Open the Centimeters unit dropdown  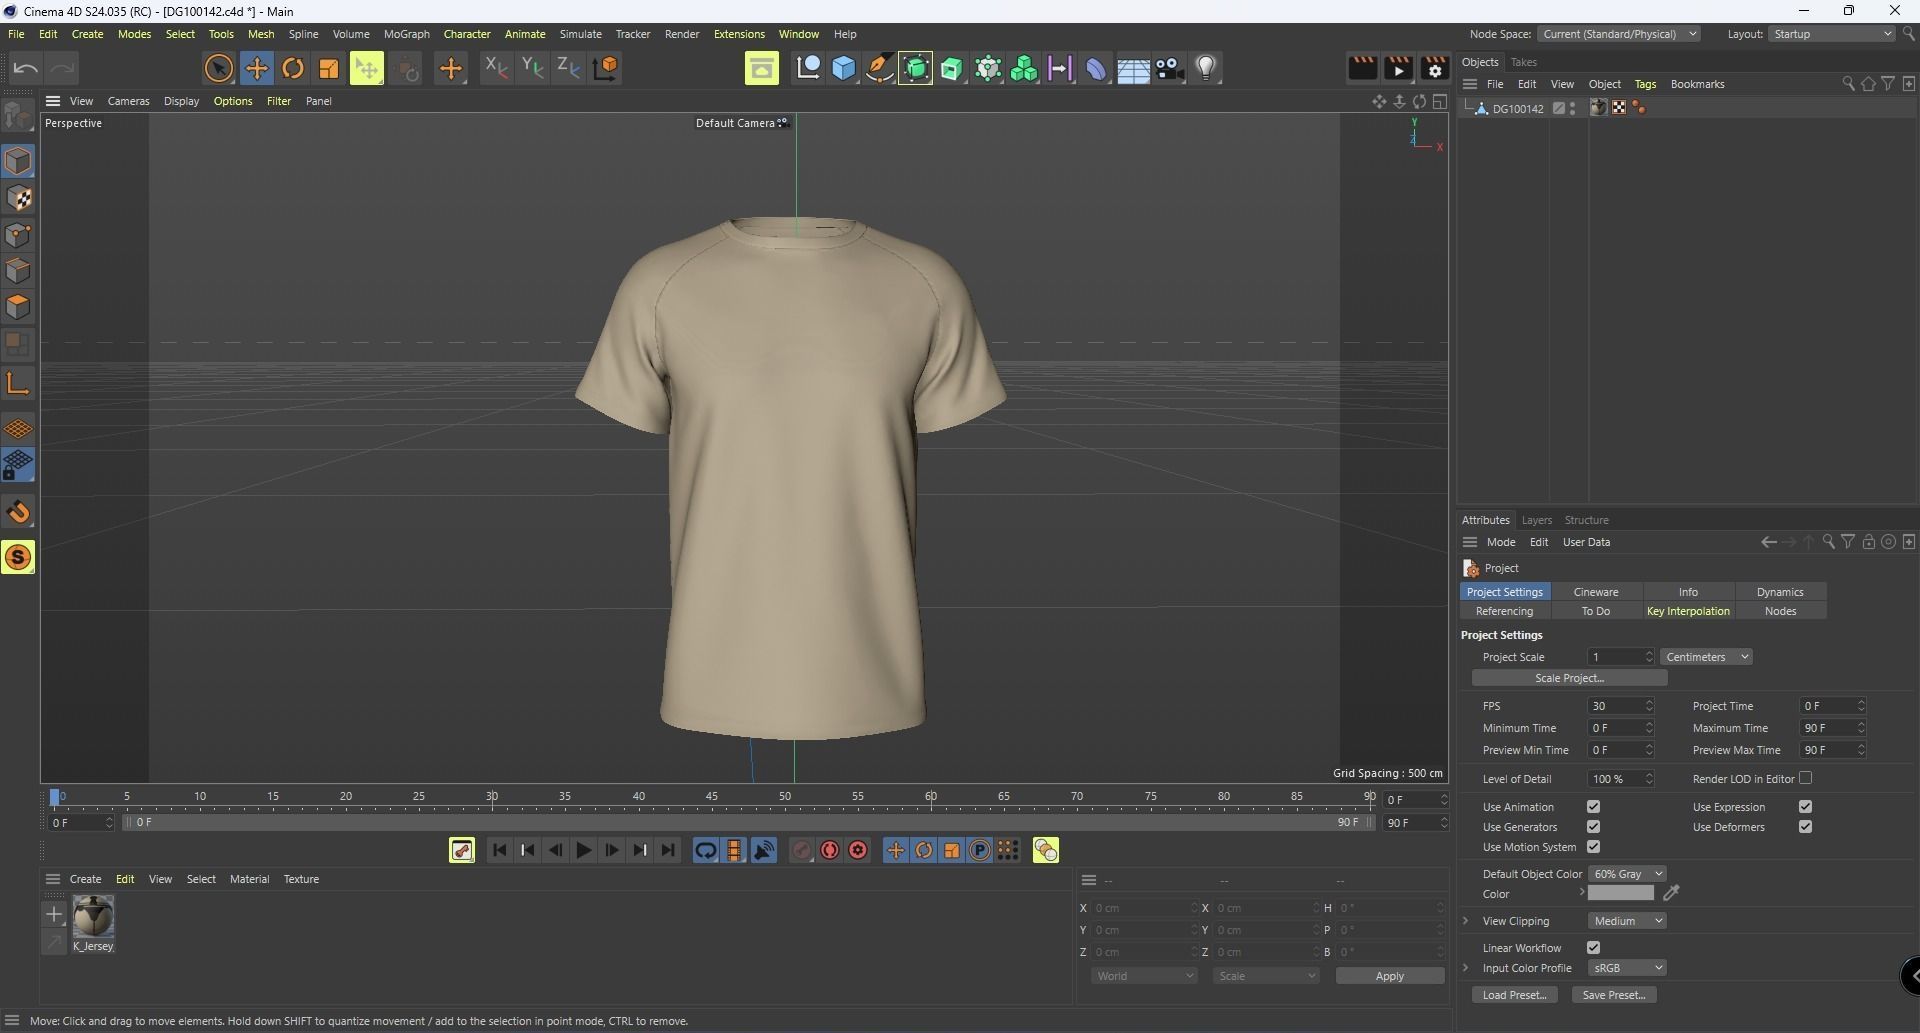[1706, 657]
